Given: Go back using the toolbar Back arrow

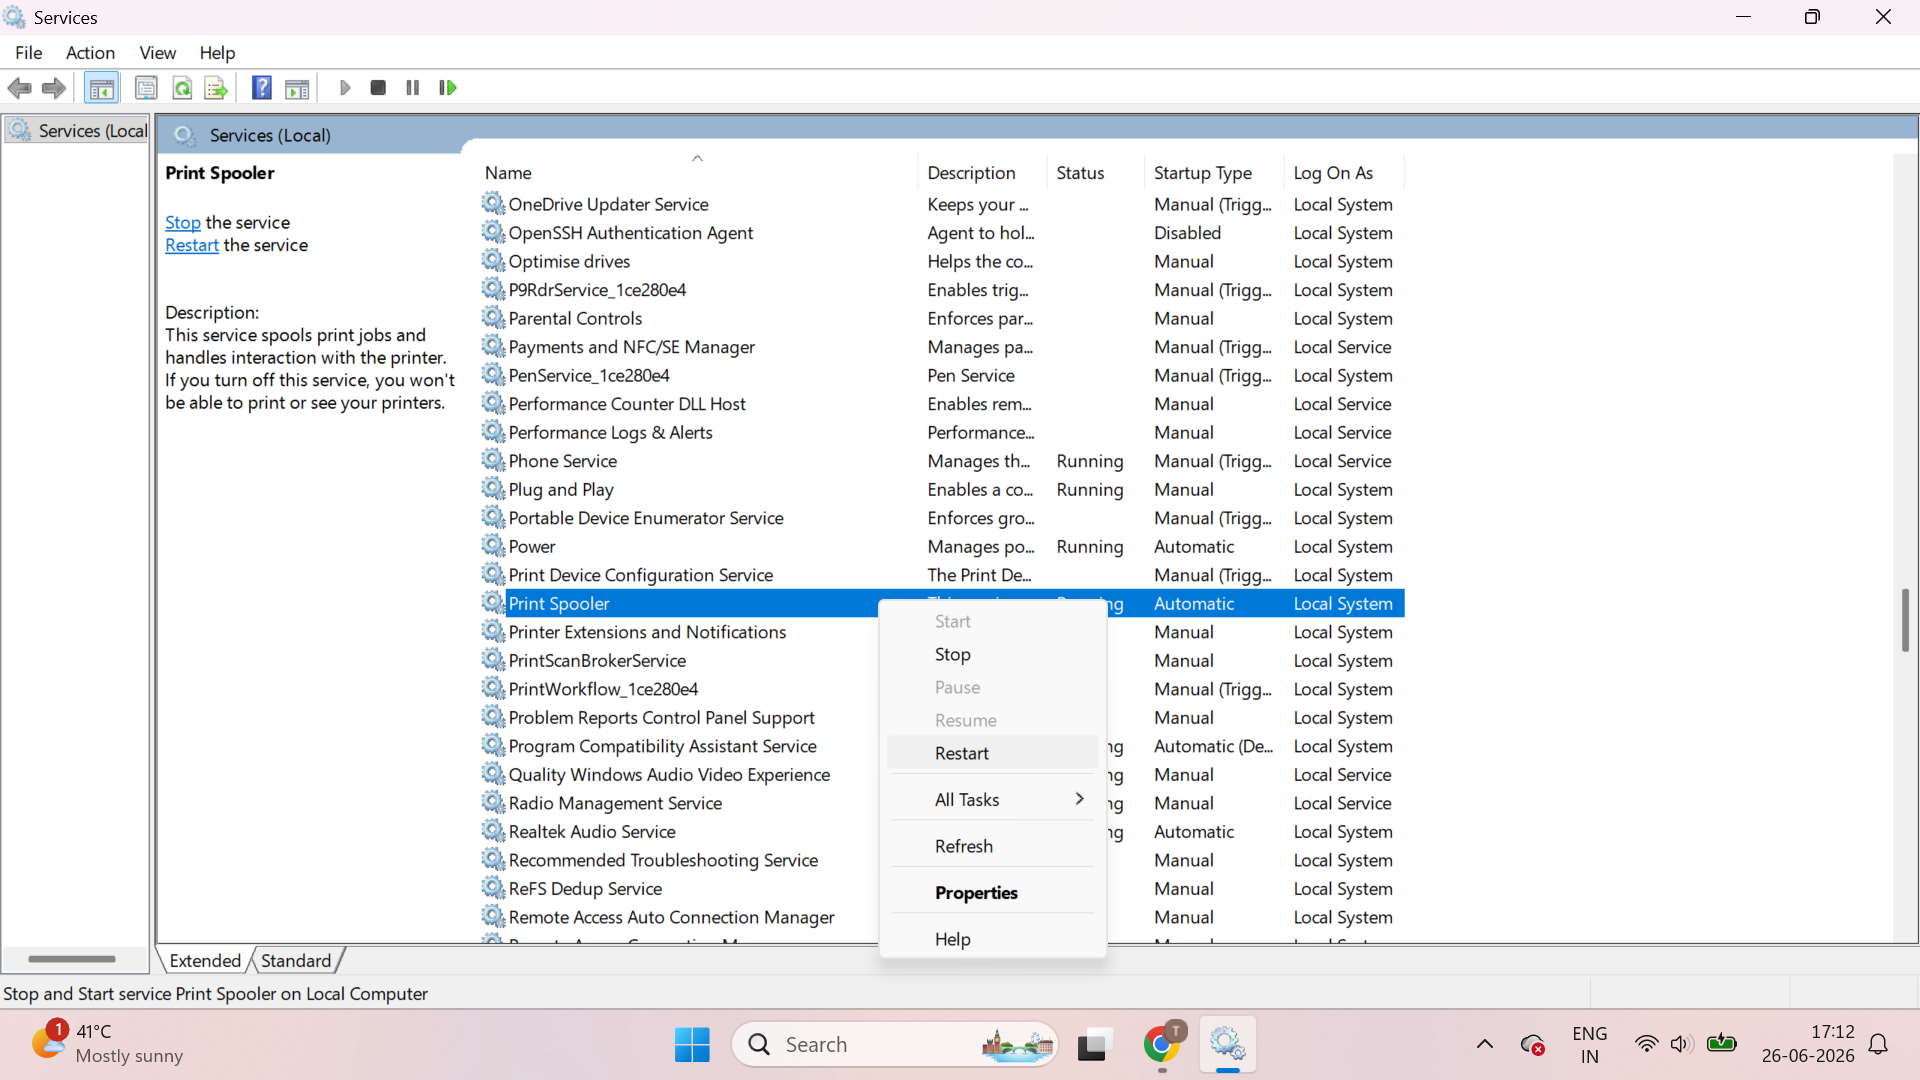Looking at the screenshot, I should 19,88.
